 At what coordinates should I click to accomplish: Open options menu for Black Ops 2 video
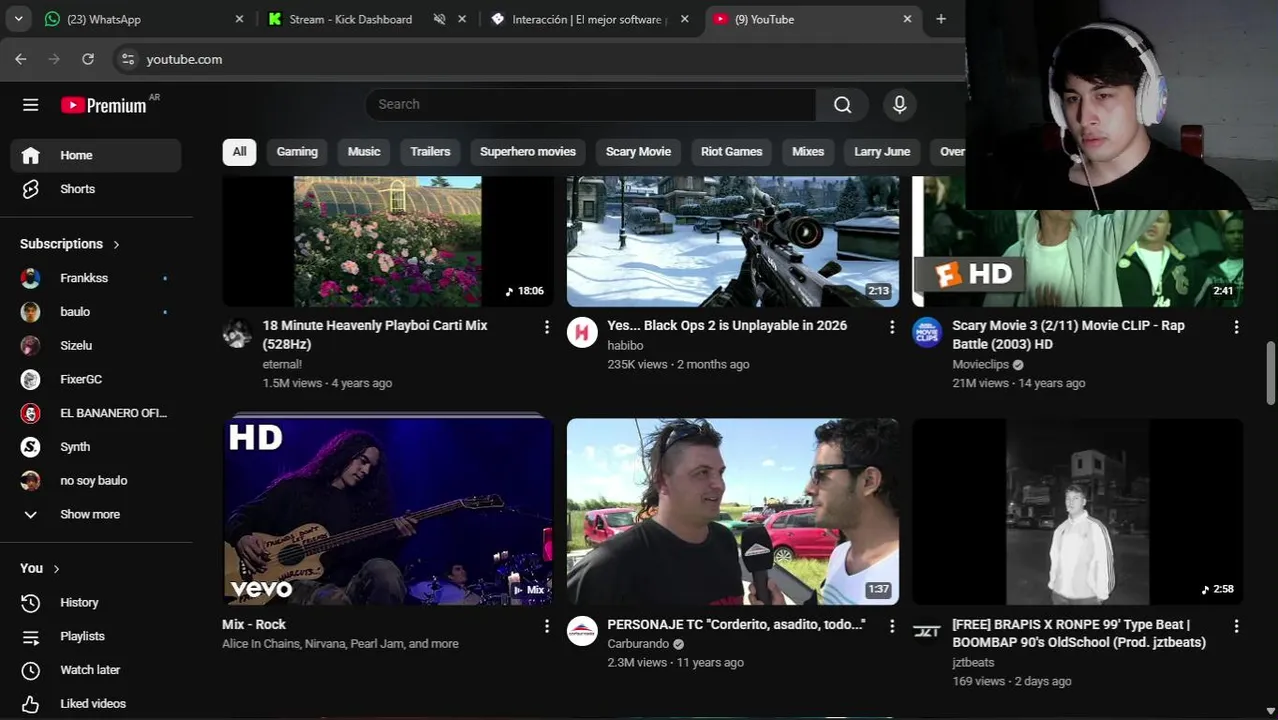(x=891, y=327)
